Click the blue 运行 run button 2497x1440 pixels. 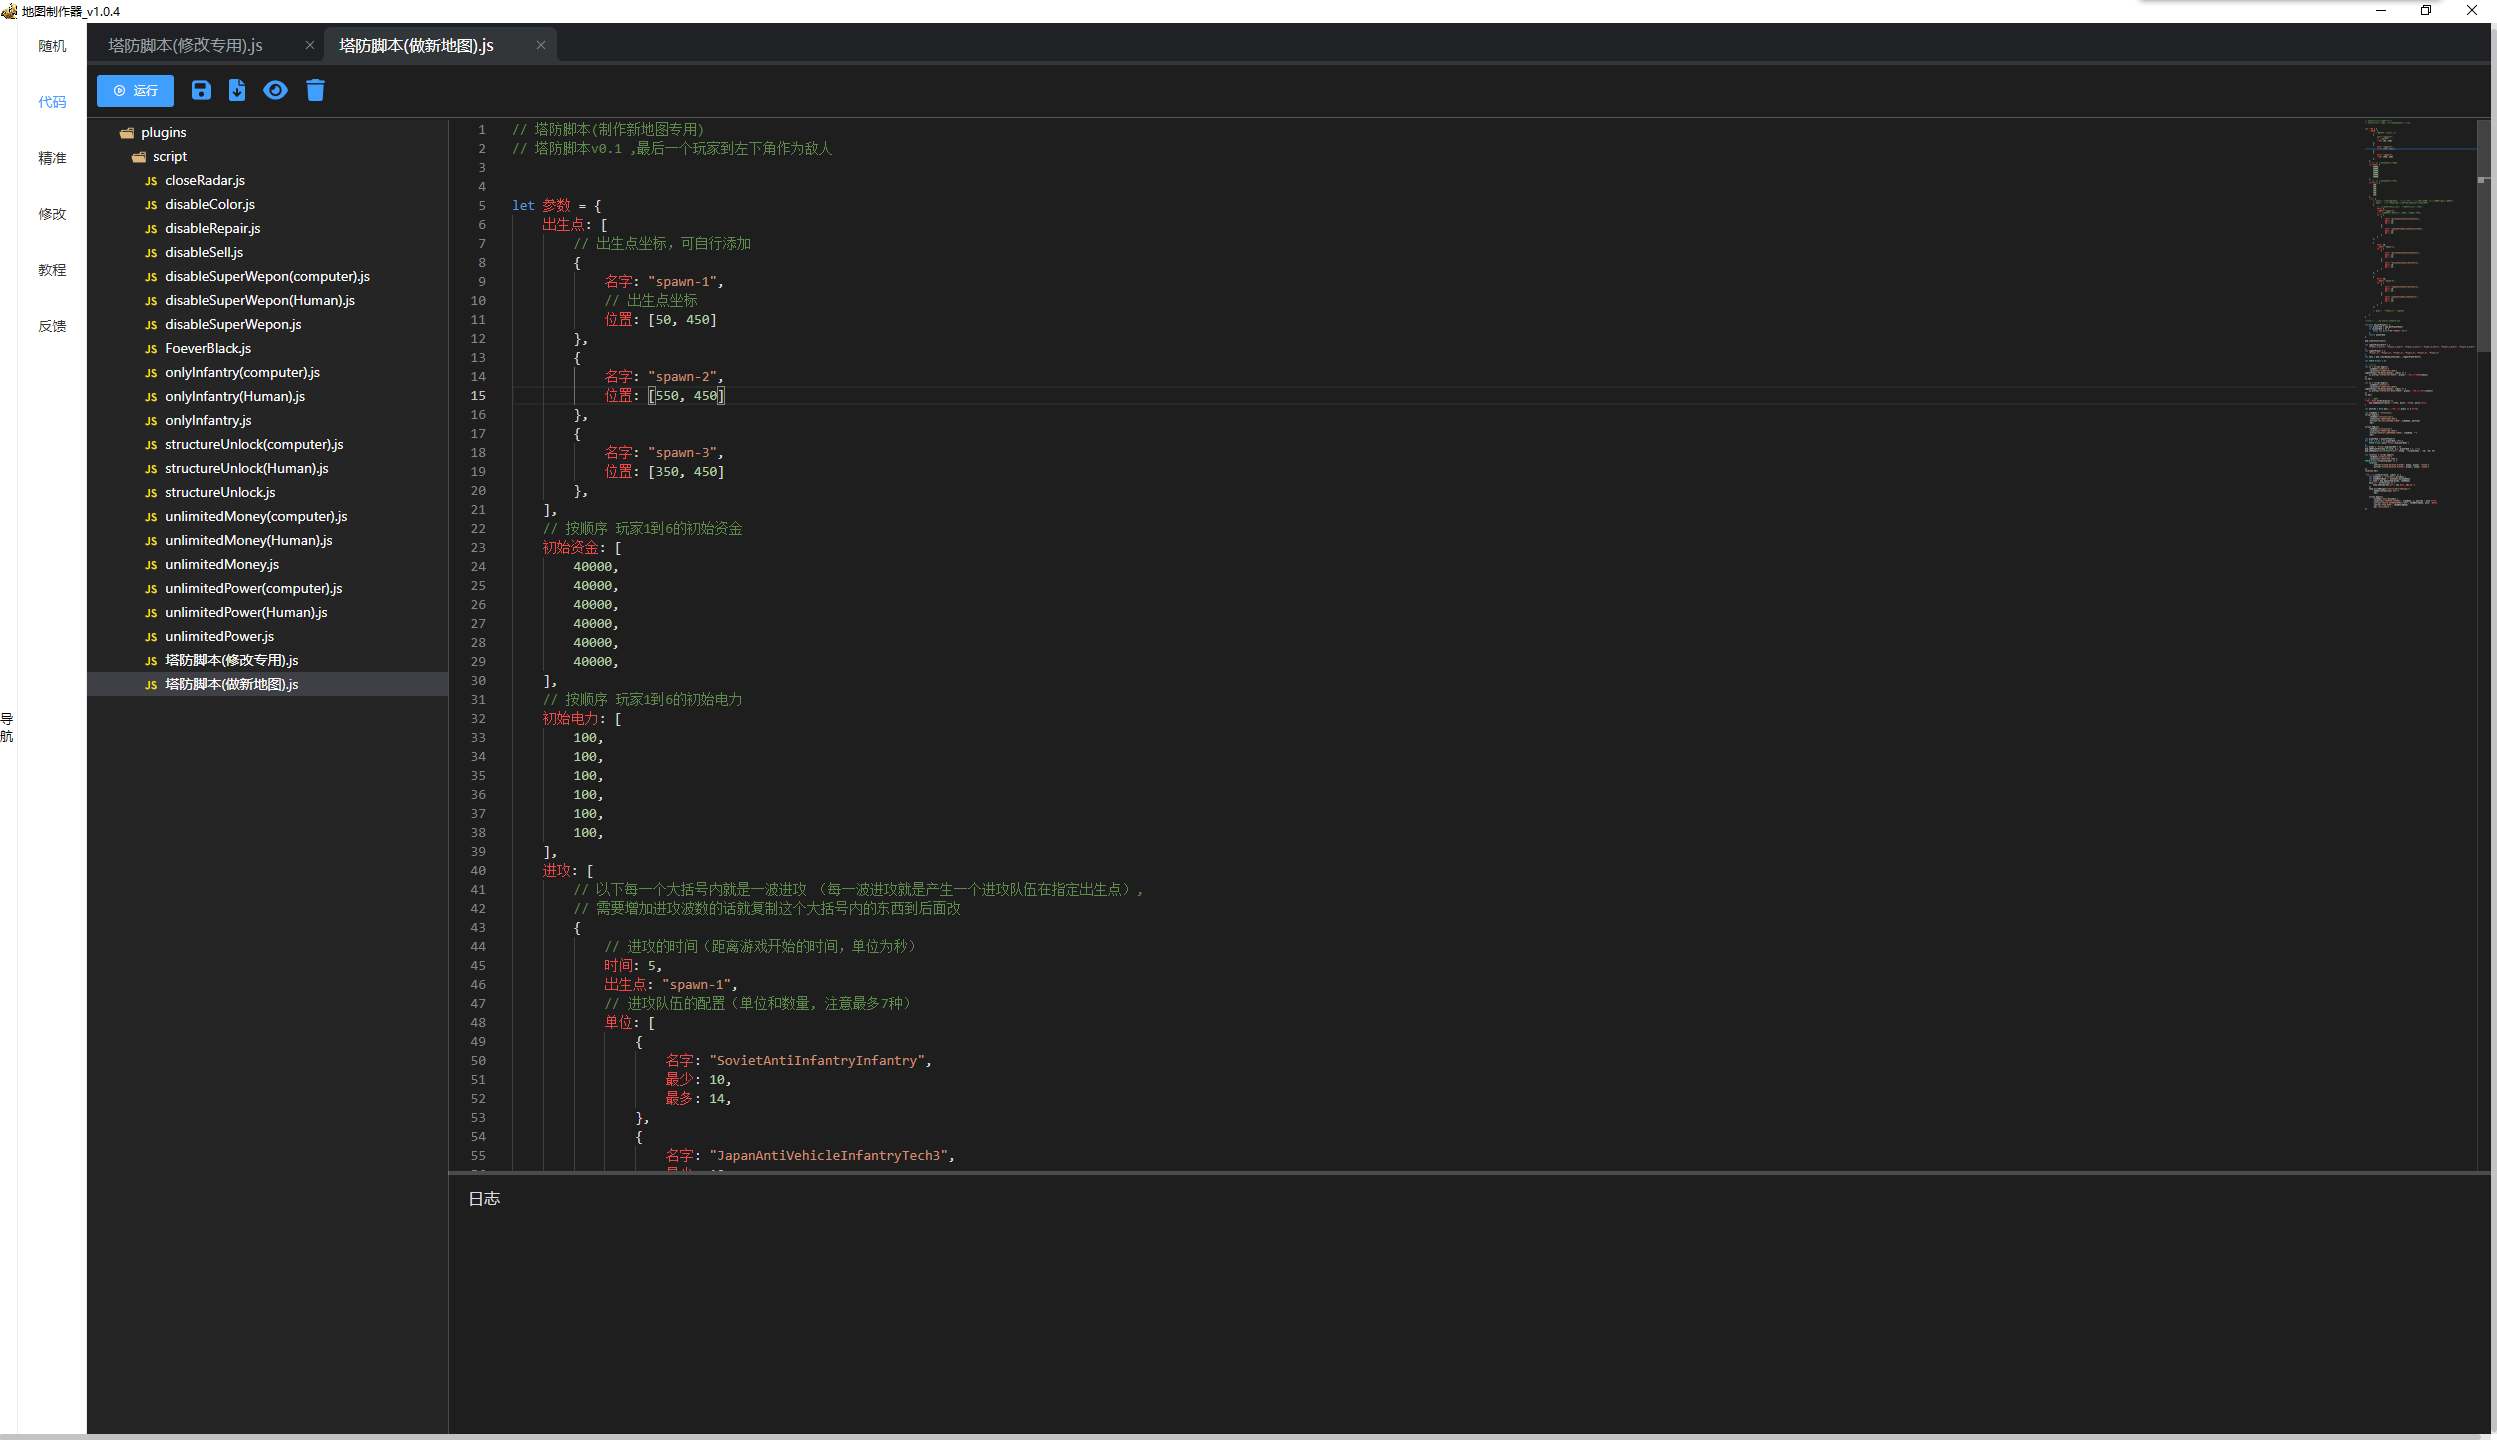(x=135, y=91)
